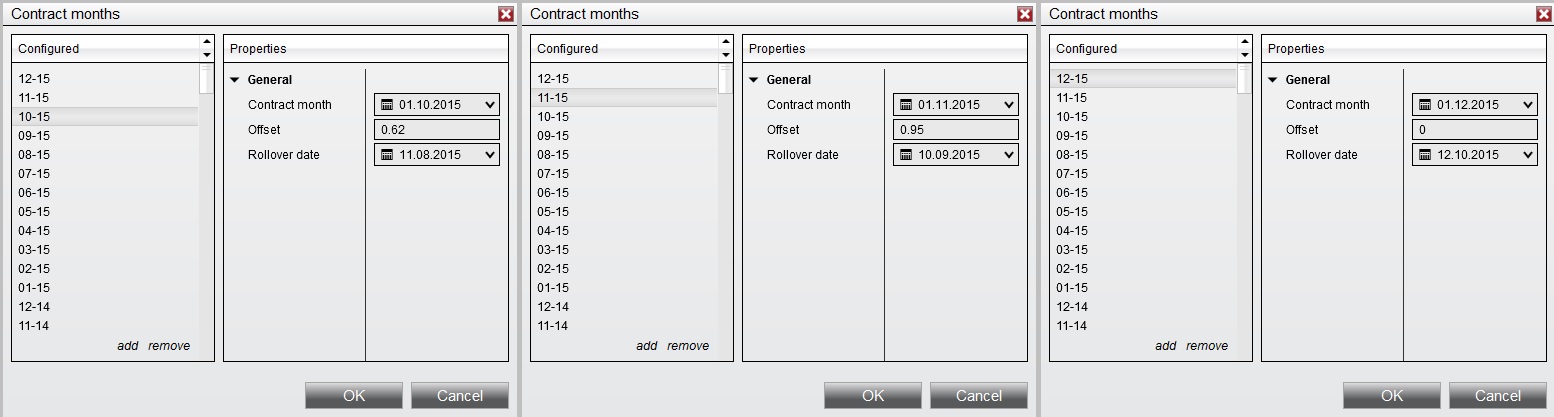Click the remove link in the 01.12.2015 dialog

[1207, 346]
